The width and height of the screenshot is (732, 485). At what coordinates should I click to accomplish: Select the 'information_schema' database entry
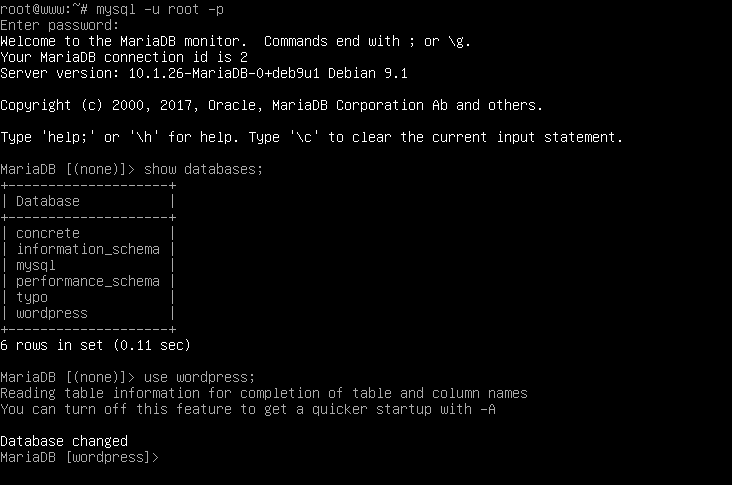point(87,249)
